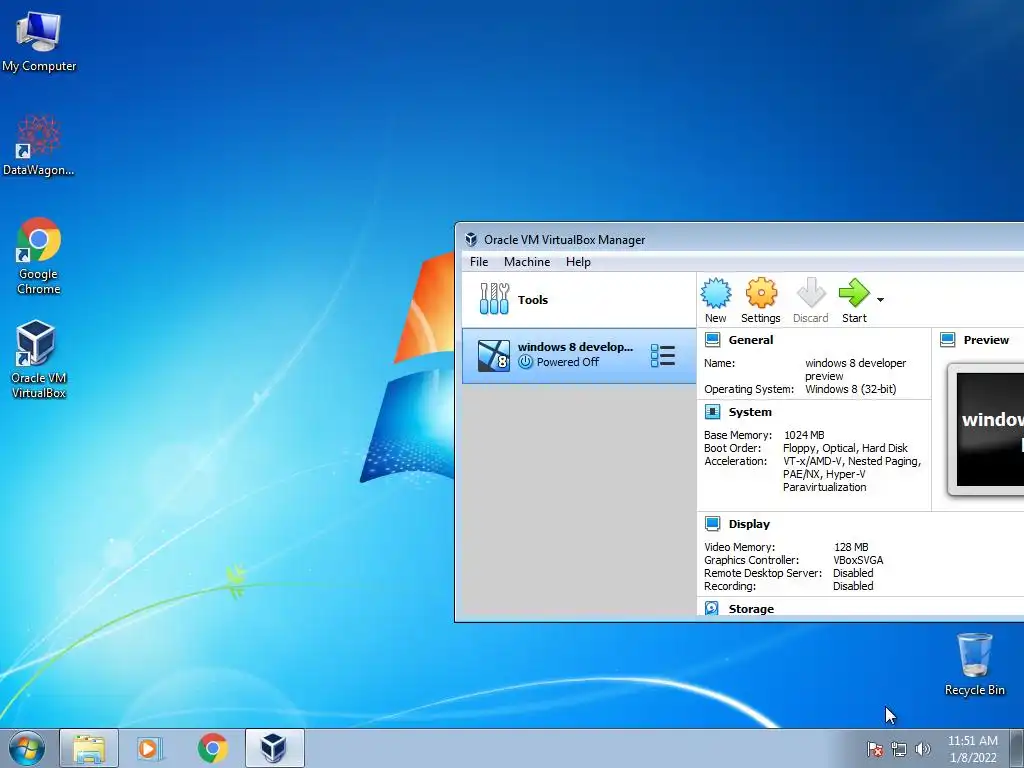This screenshot has width=1024, height=768.
Task: Click the Recording Disabled value
Action: coord(853,586)
